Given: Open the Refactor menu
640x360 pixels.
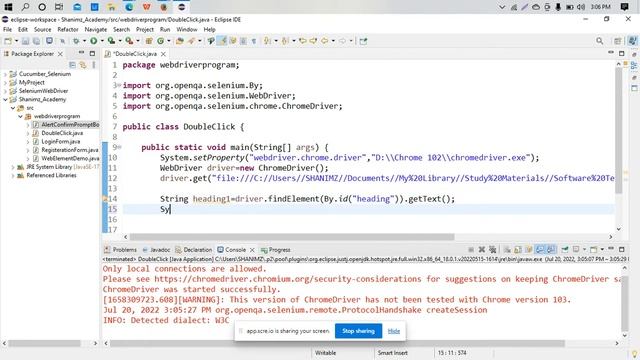Looking at the screenshot, I should [x=68, y=29].
